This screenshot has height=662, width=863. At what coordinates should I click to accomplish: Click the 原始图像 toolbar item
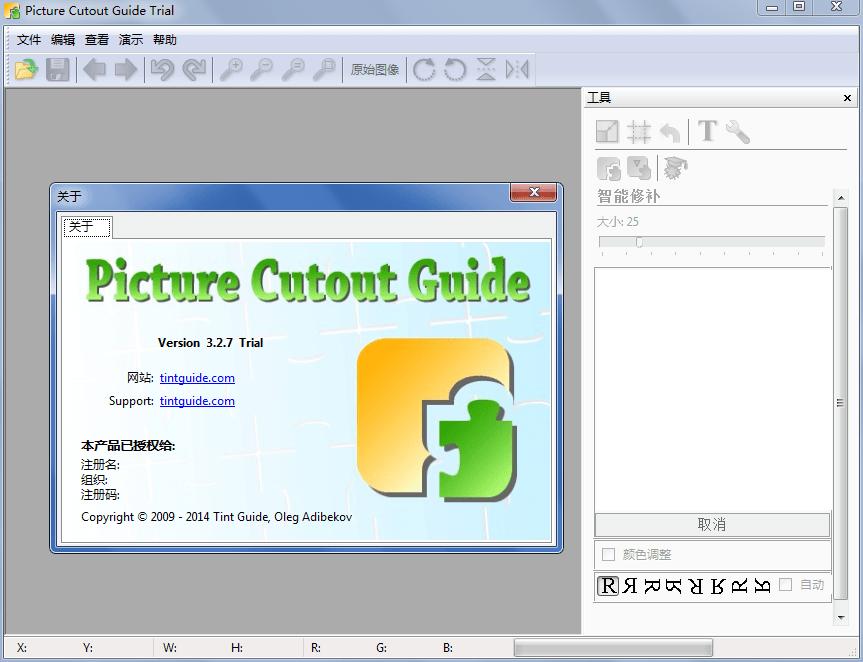375,69
